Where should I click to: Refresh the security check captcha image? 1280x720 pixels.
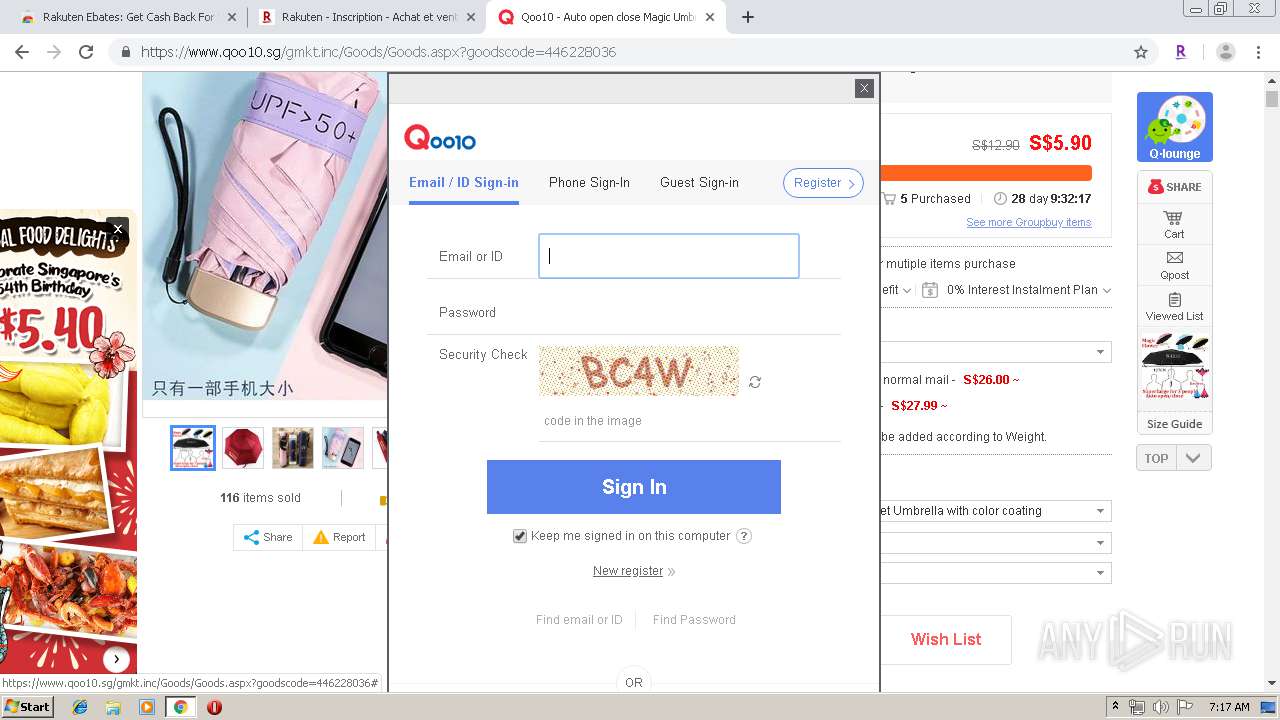[755, 382]
